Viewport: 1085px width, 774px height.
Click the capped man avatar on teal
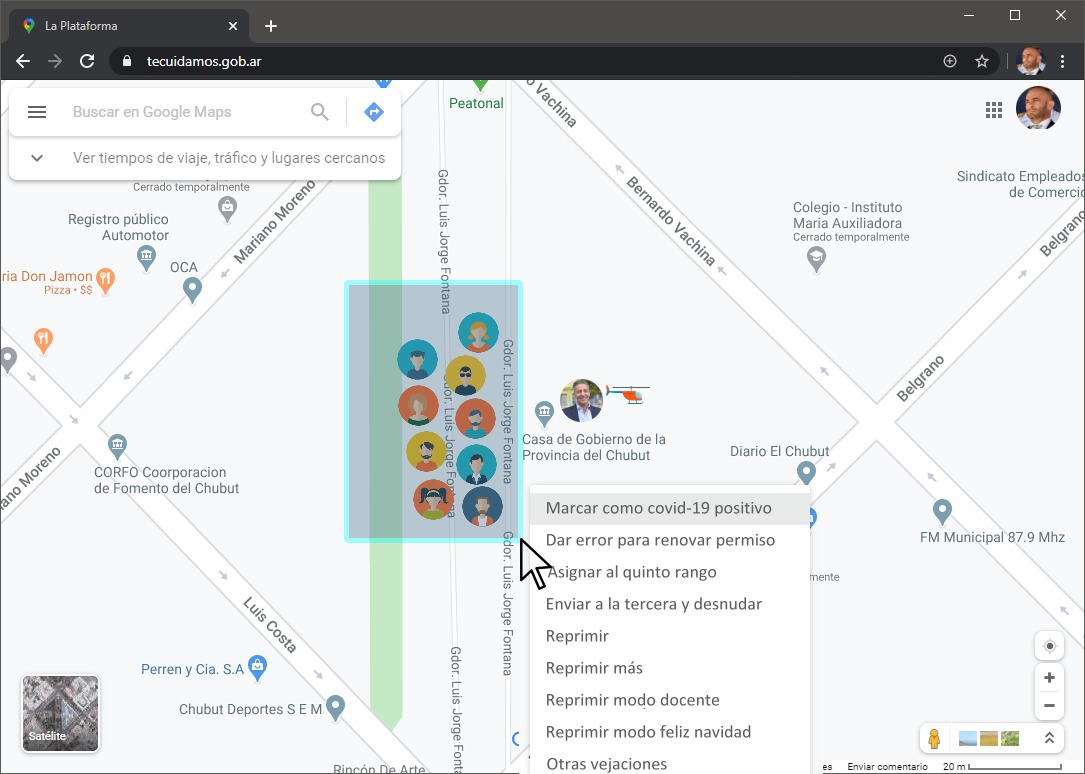[417, 360]
